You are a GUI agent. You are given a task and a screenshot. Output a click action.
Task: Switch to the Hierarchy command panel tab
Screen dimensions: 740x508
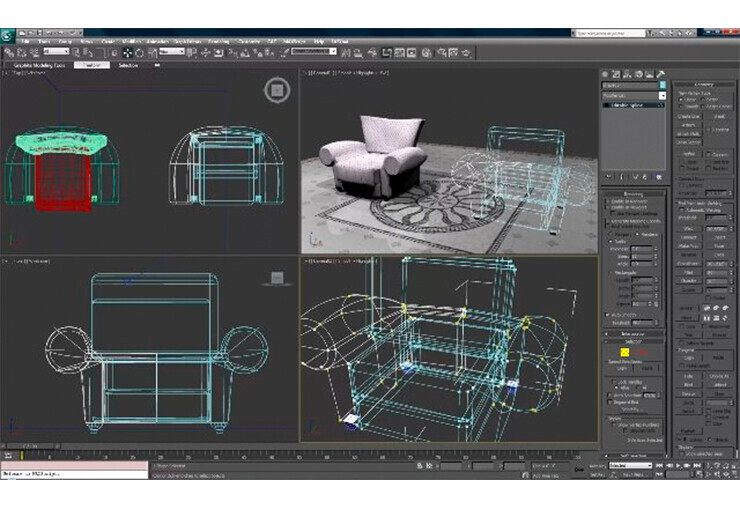(x=627, y=74)
